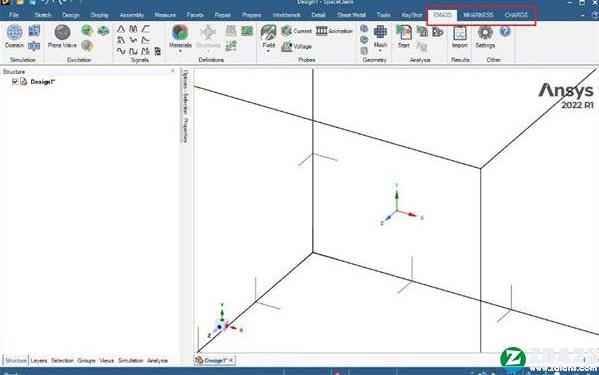Switch to the Workbench ribbon tab
The height and width of the screenshot is (375, 599).
pos(287,15)
